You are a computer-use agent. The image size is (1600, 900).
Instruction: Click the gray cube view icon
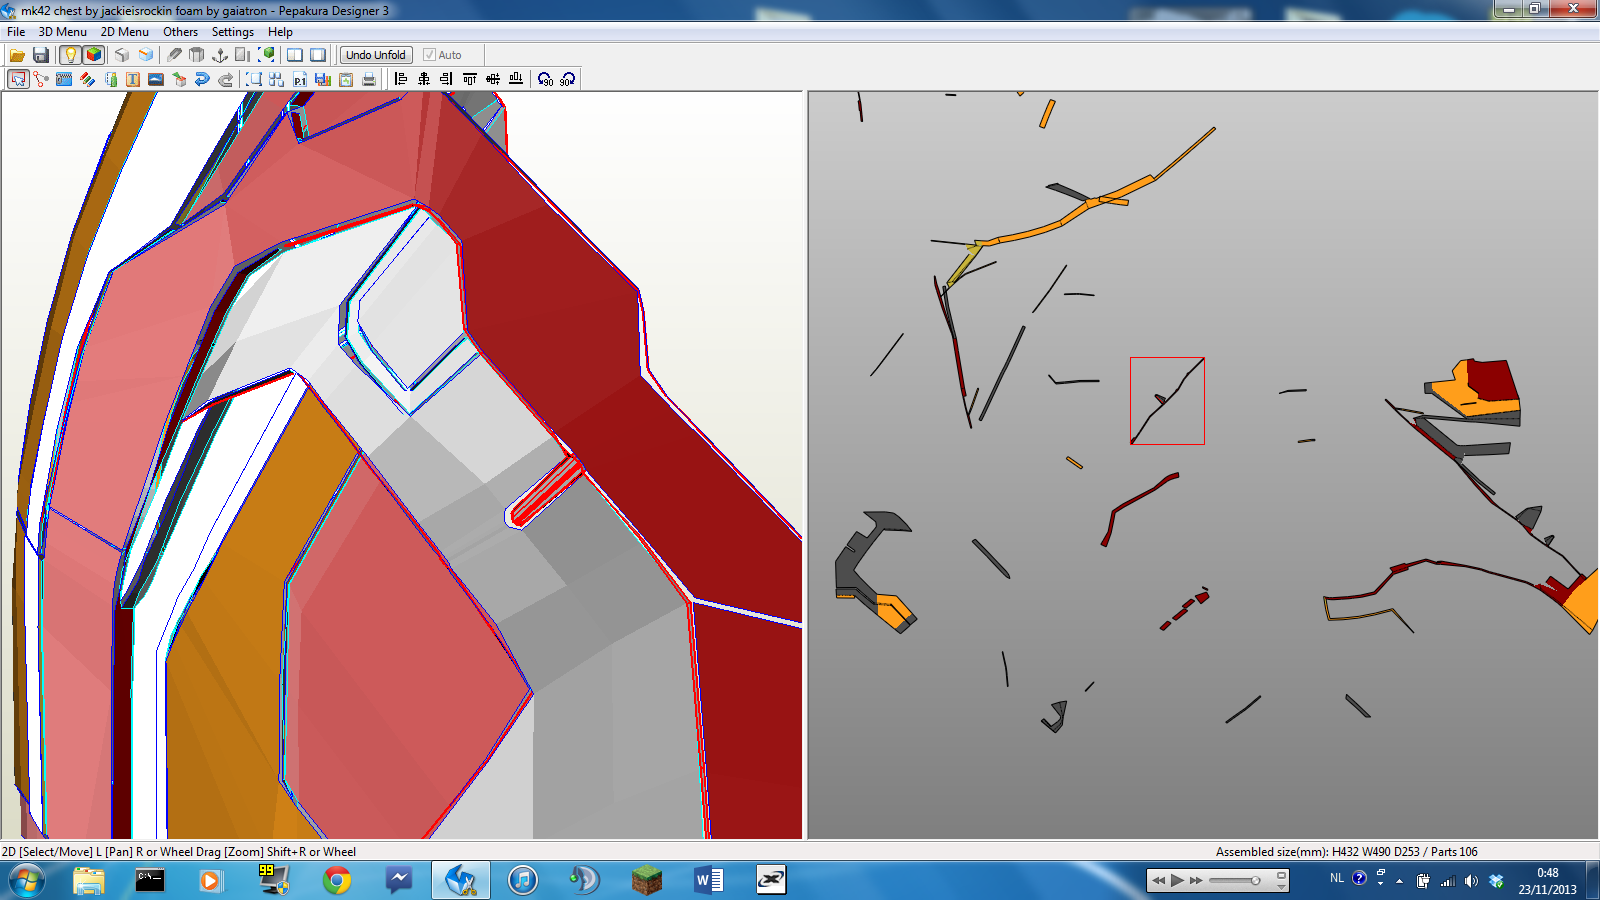[122, 55]
